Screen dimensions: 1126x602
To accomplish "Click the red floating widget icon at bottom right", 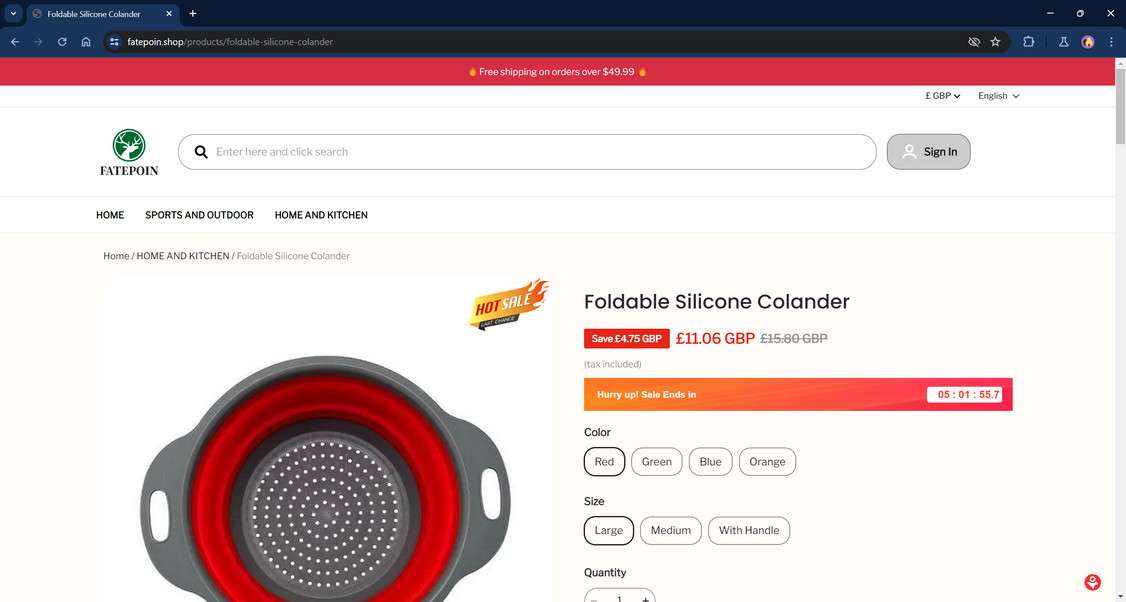I will click(x=1092, y=582).
